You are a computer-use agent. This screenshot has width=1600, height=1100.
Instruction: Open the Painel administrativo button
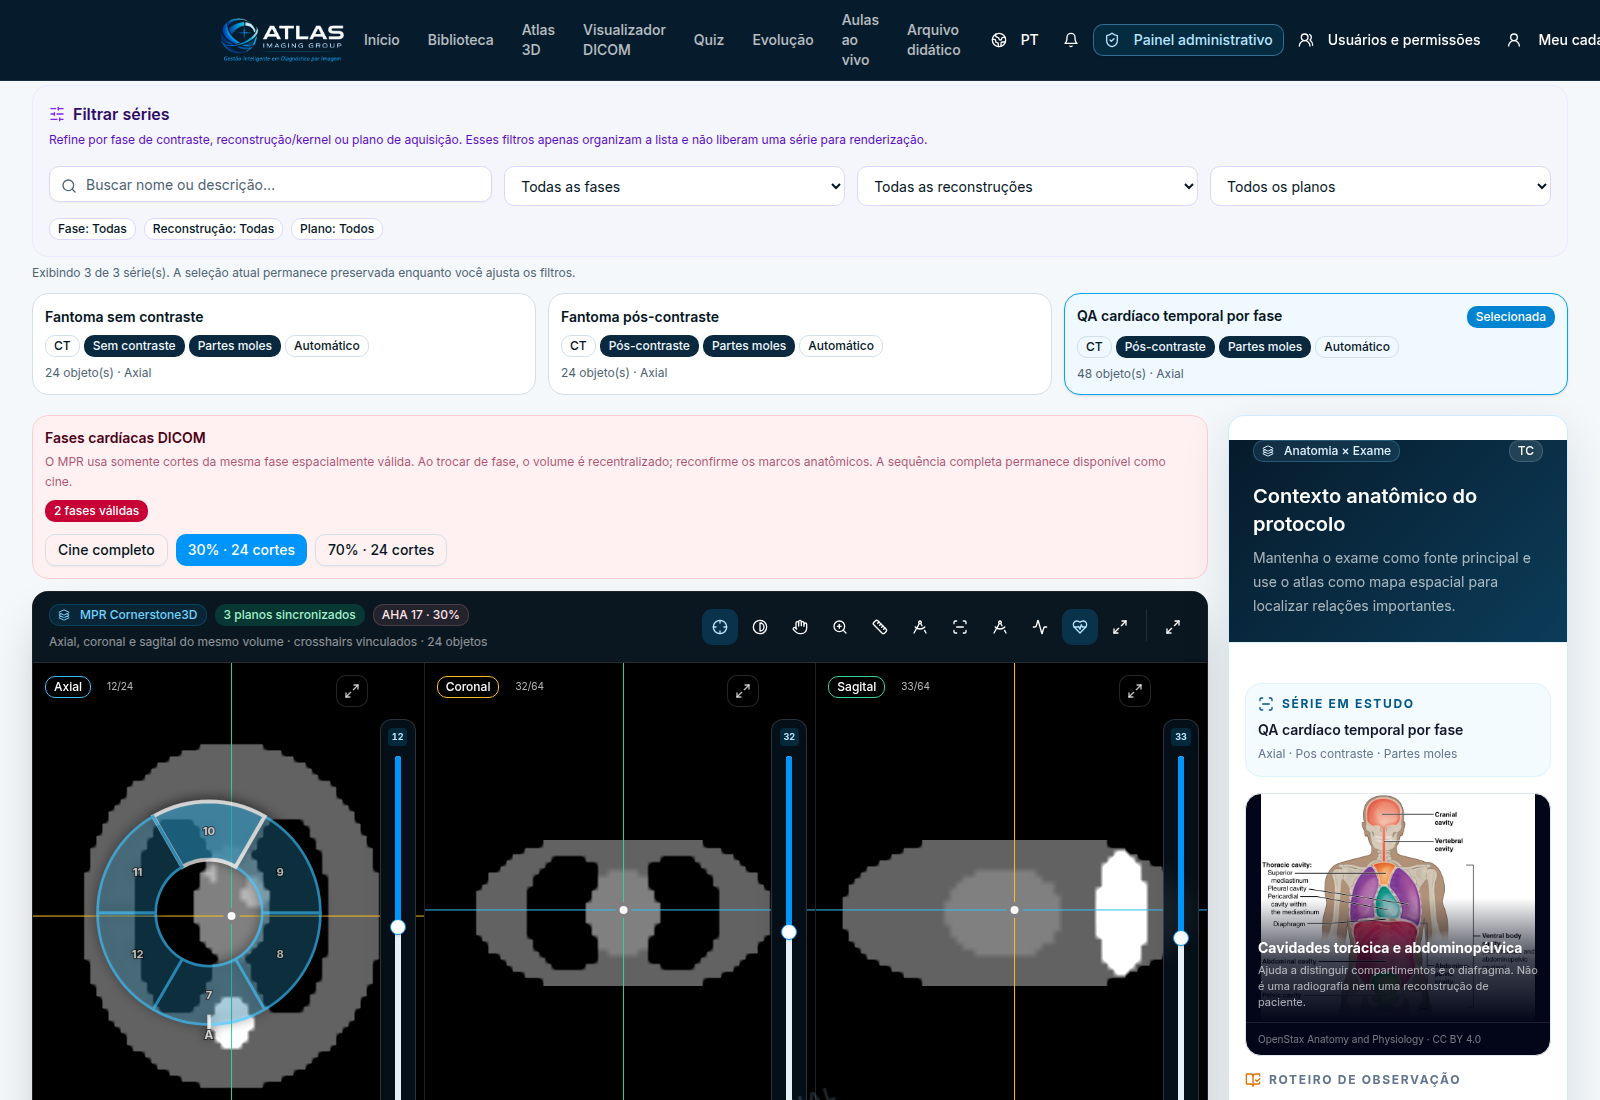pos(1188,40)
